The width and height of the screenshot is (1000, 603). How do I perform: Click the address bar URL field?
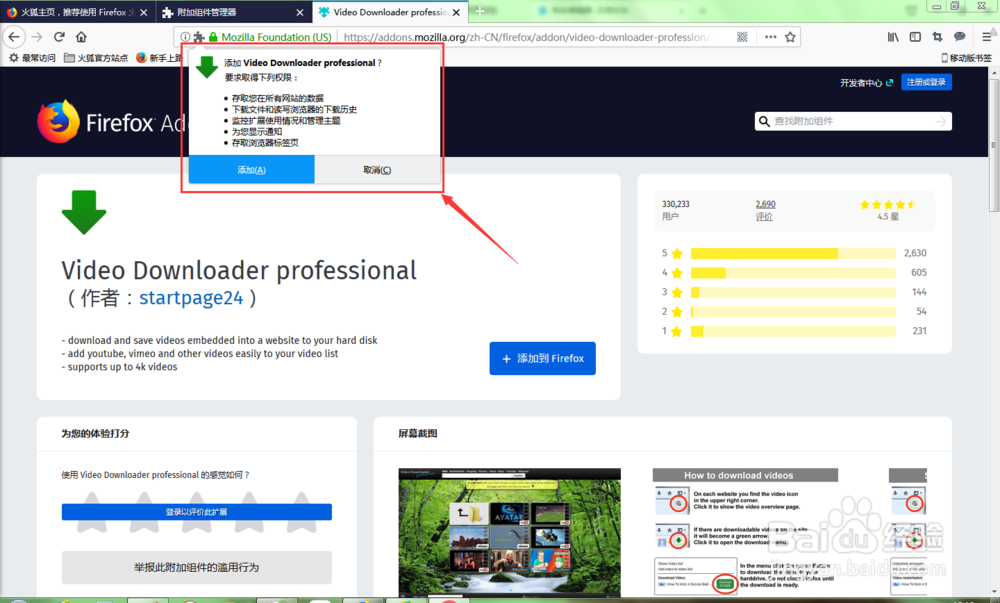(526, 37)
